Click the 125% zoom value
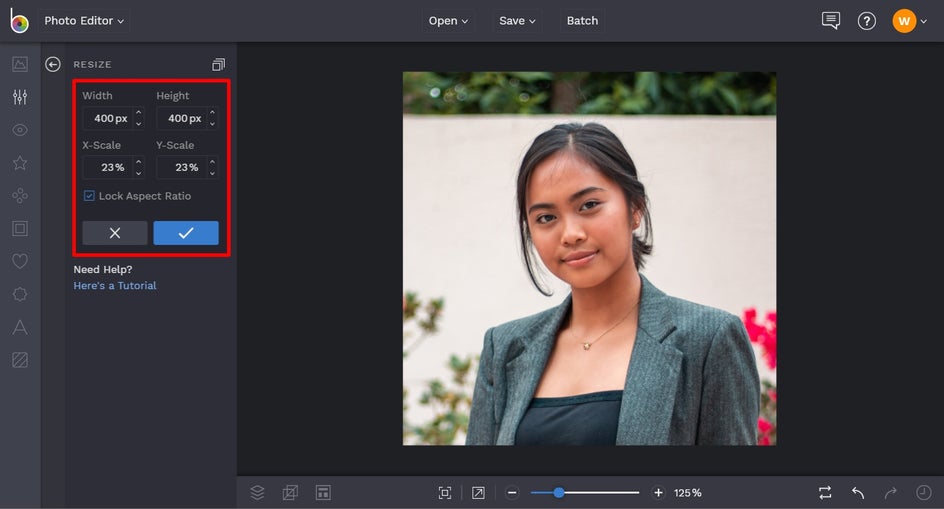The width and height of the screenshot is (944, 509). pyautogui.click(x=688, y=493)
